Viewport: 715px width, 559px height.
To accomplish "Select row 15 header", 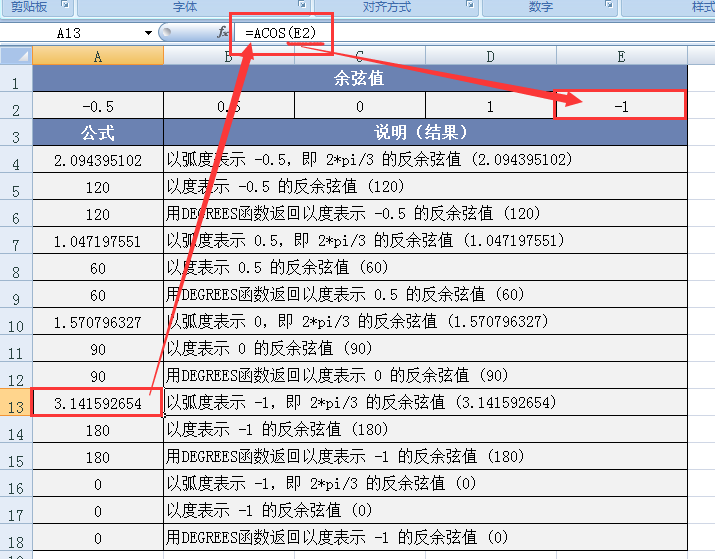I will [16, 456].
